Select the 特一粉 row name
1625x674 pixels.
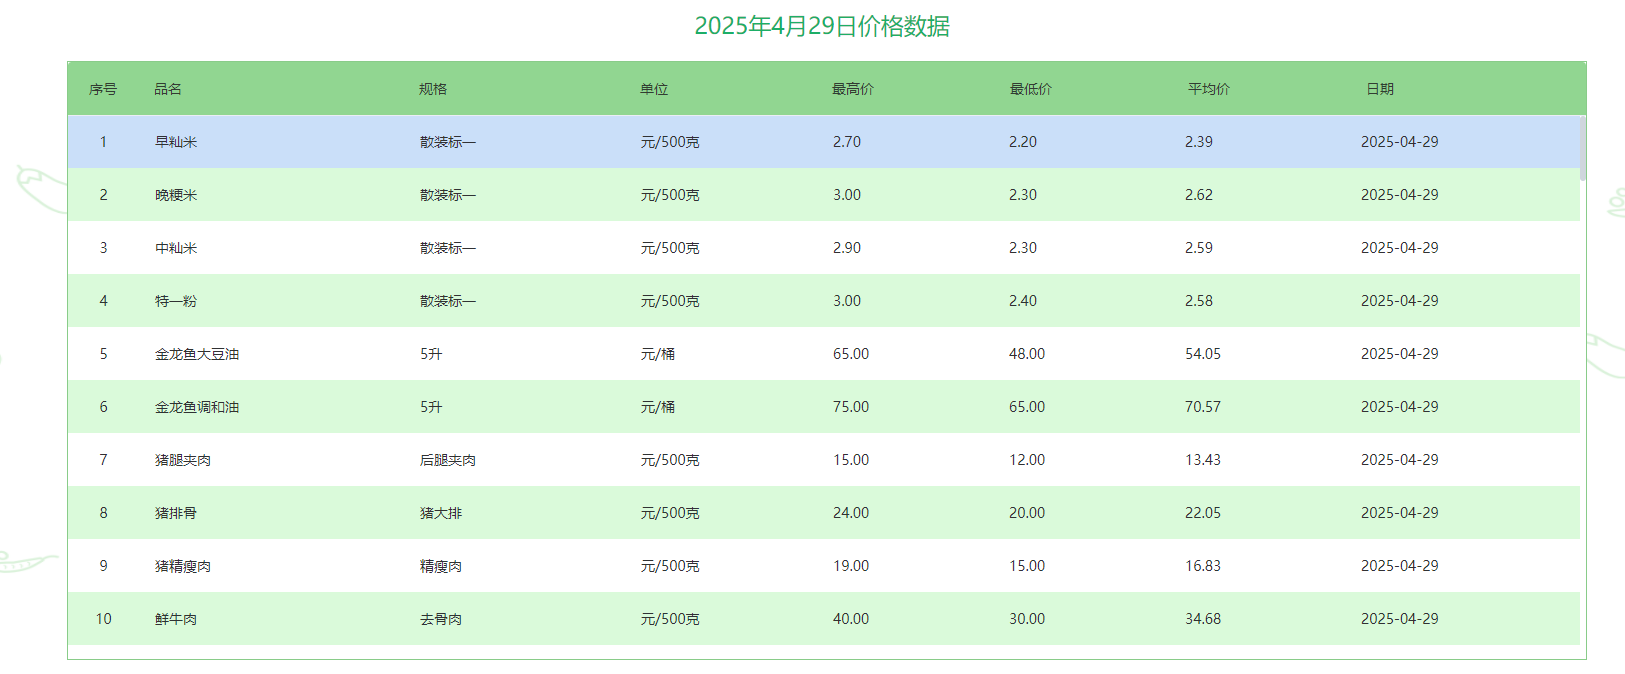click(176, 301)
